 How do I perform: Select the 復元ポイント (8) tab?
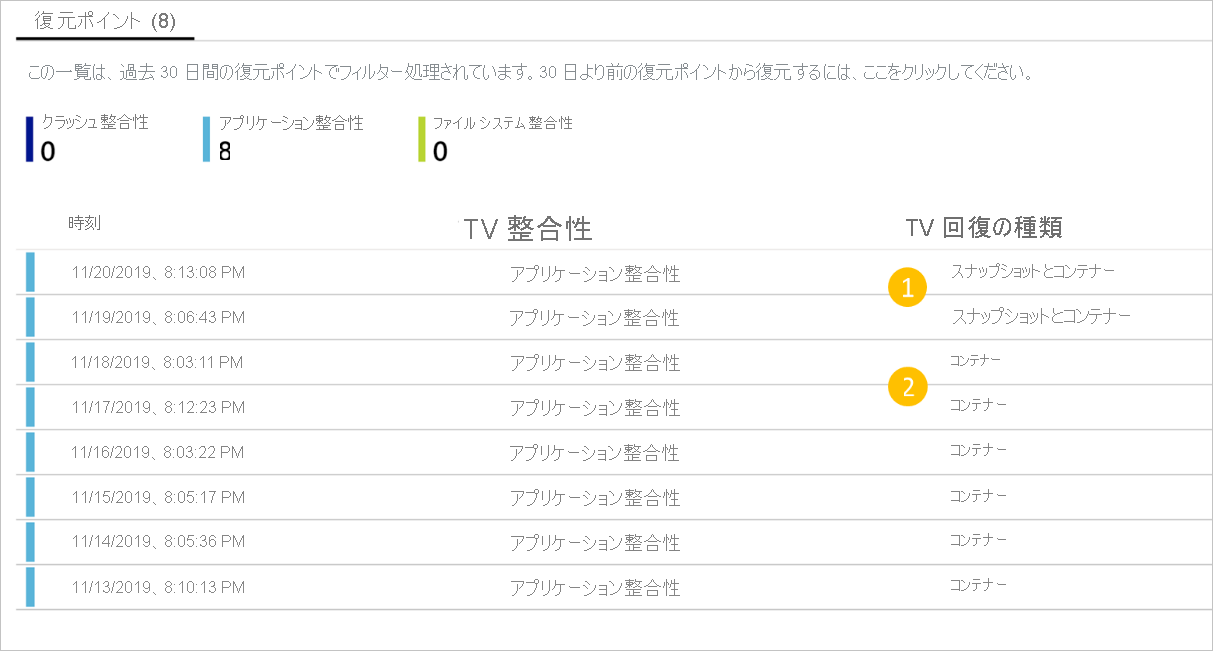click(x=105, y=21)
